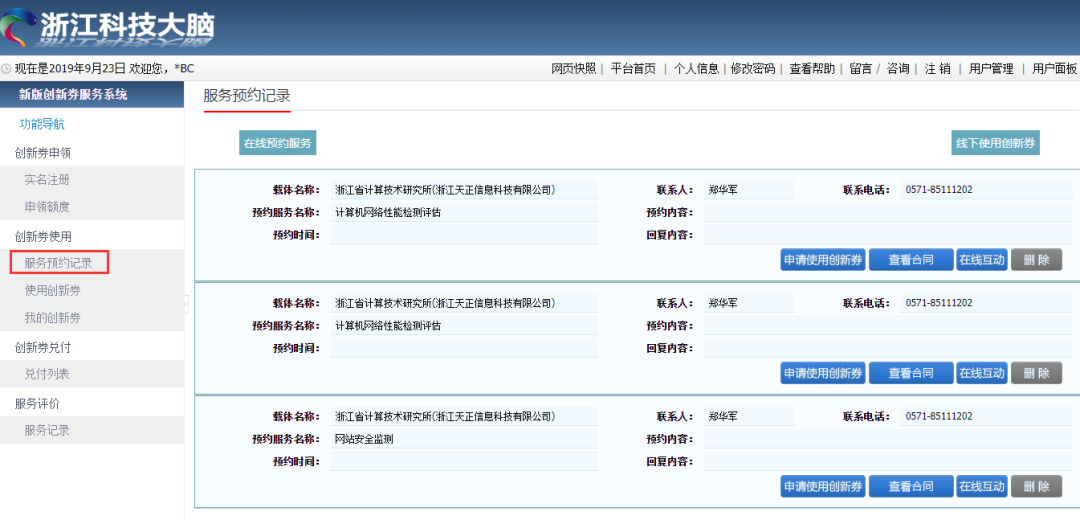Image resolution: width=1080 pixels, height=520 pixels.
Task: Click 查看合同 for 网站安全监测 record
Action: [x=911, y=486]
